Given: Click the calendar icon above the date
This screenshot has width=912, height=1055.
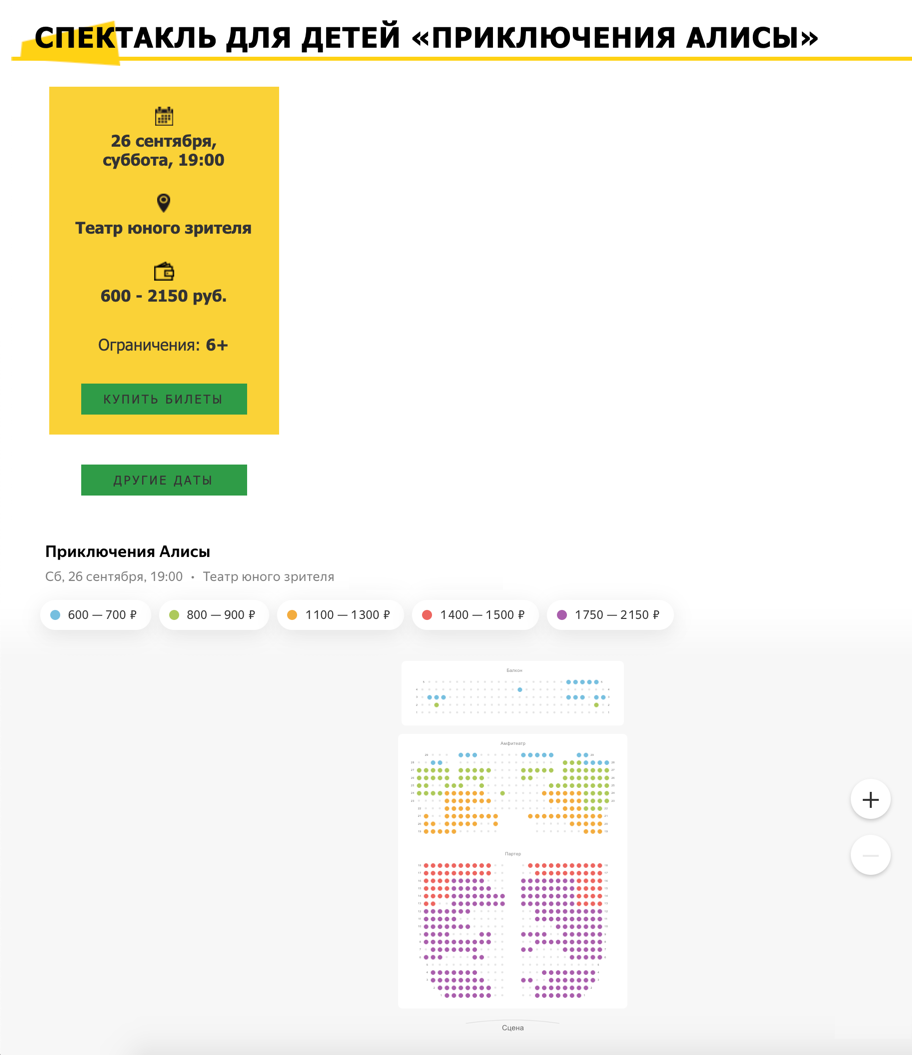Looking at the screenshot, I should [164, 116].
